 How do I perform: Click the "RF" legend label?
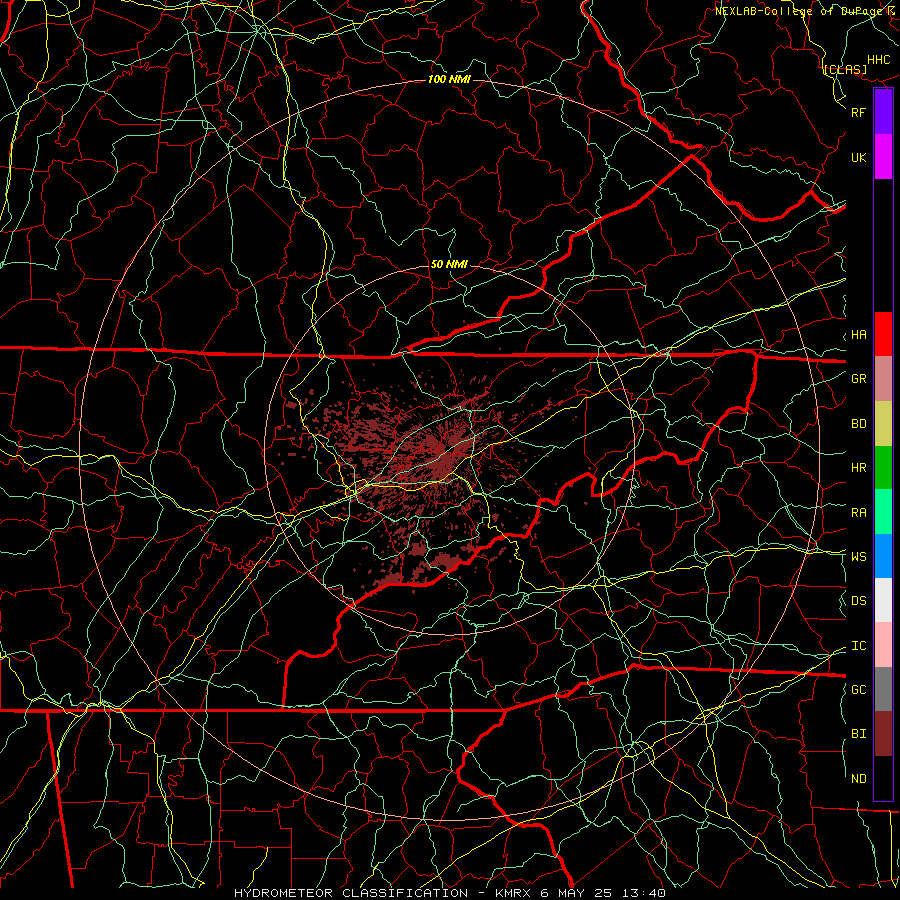click(859, 112)
